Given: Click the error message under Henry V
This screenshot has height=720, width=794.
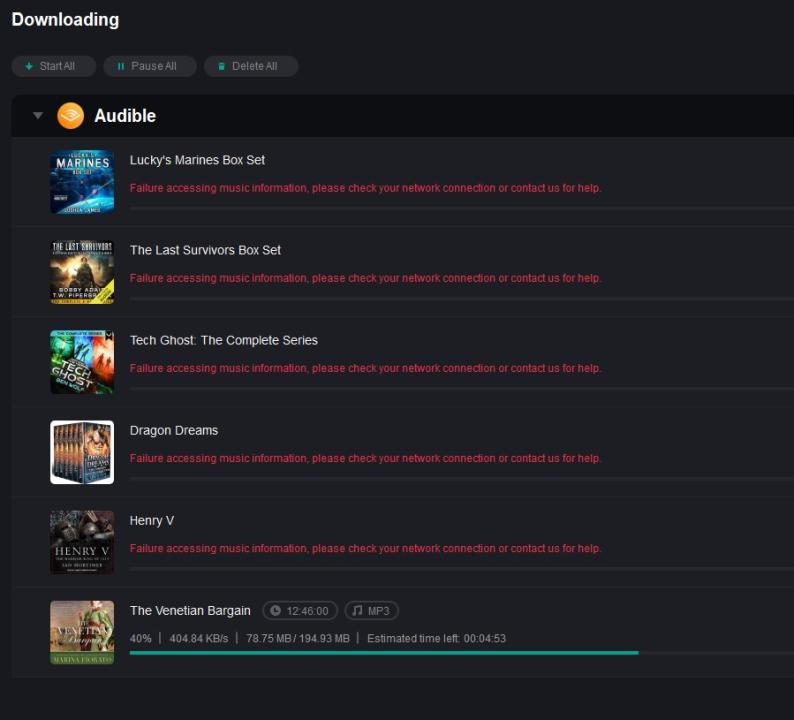Looking at the screenshot, I should [366, 549].
